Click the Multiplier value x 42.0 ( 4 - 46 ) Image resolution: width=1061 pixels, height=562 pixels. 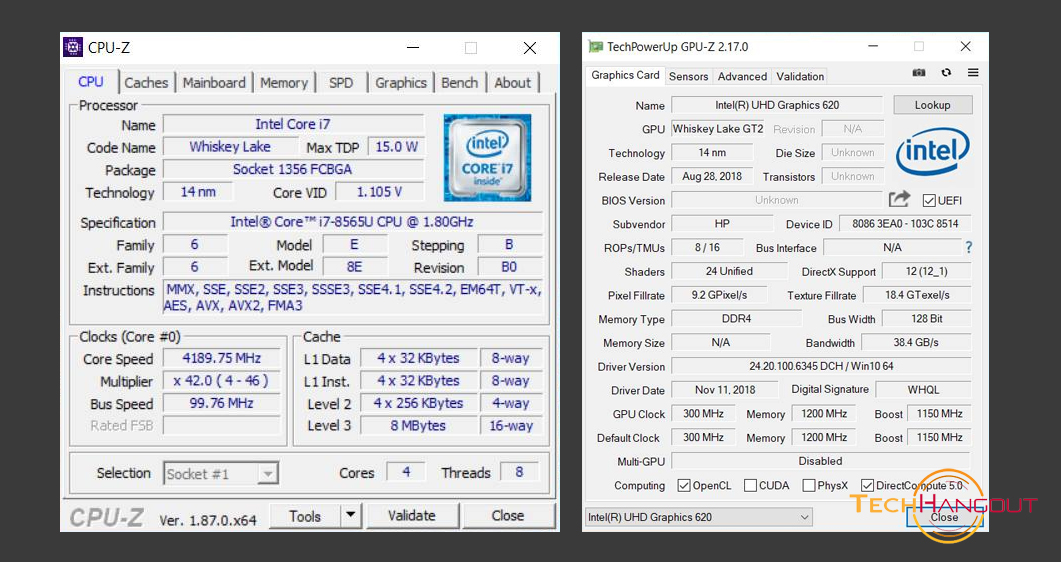click(221, 381)
